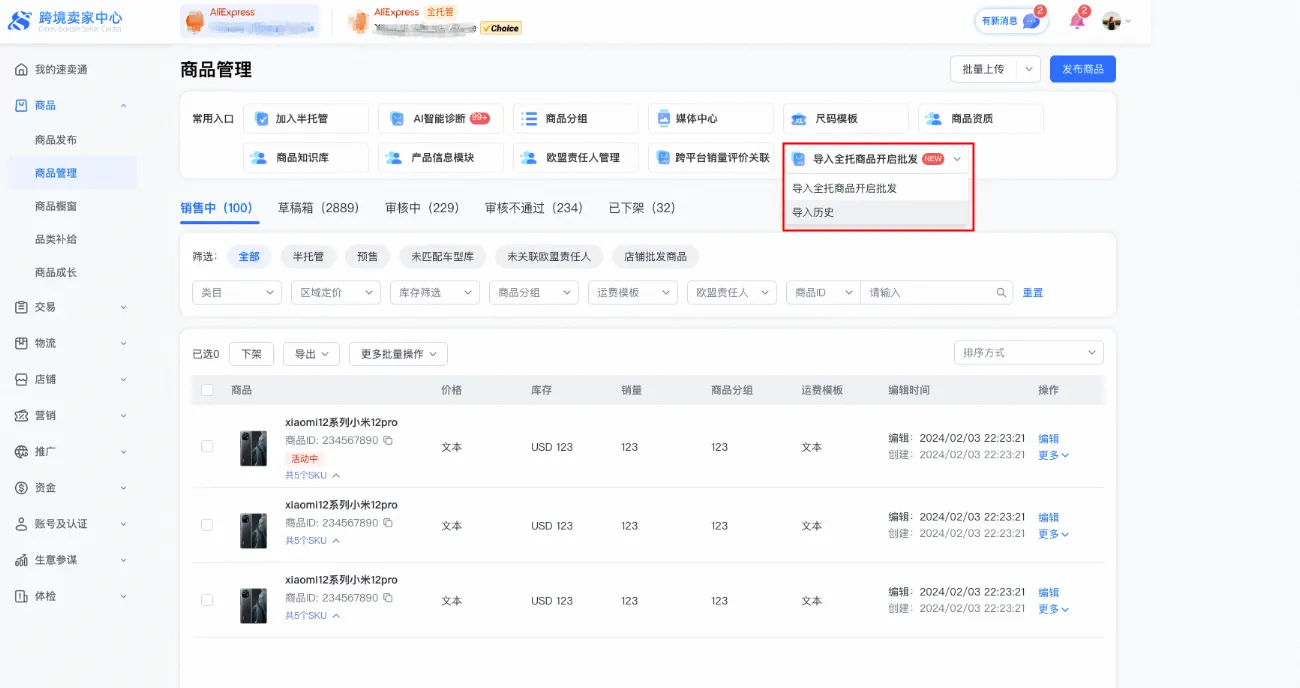Check the first product row checkbox
Viewport: 1300px width, 688px height.
point(207,447)
